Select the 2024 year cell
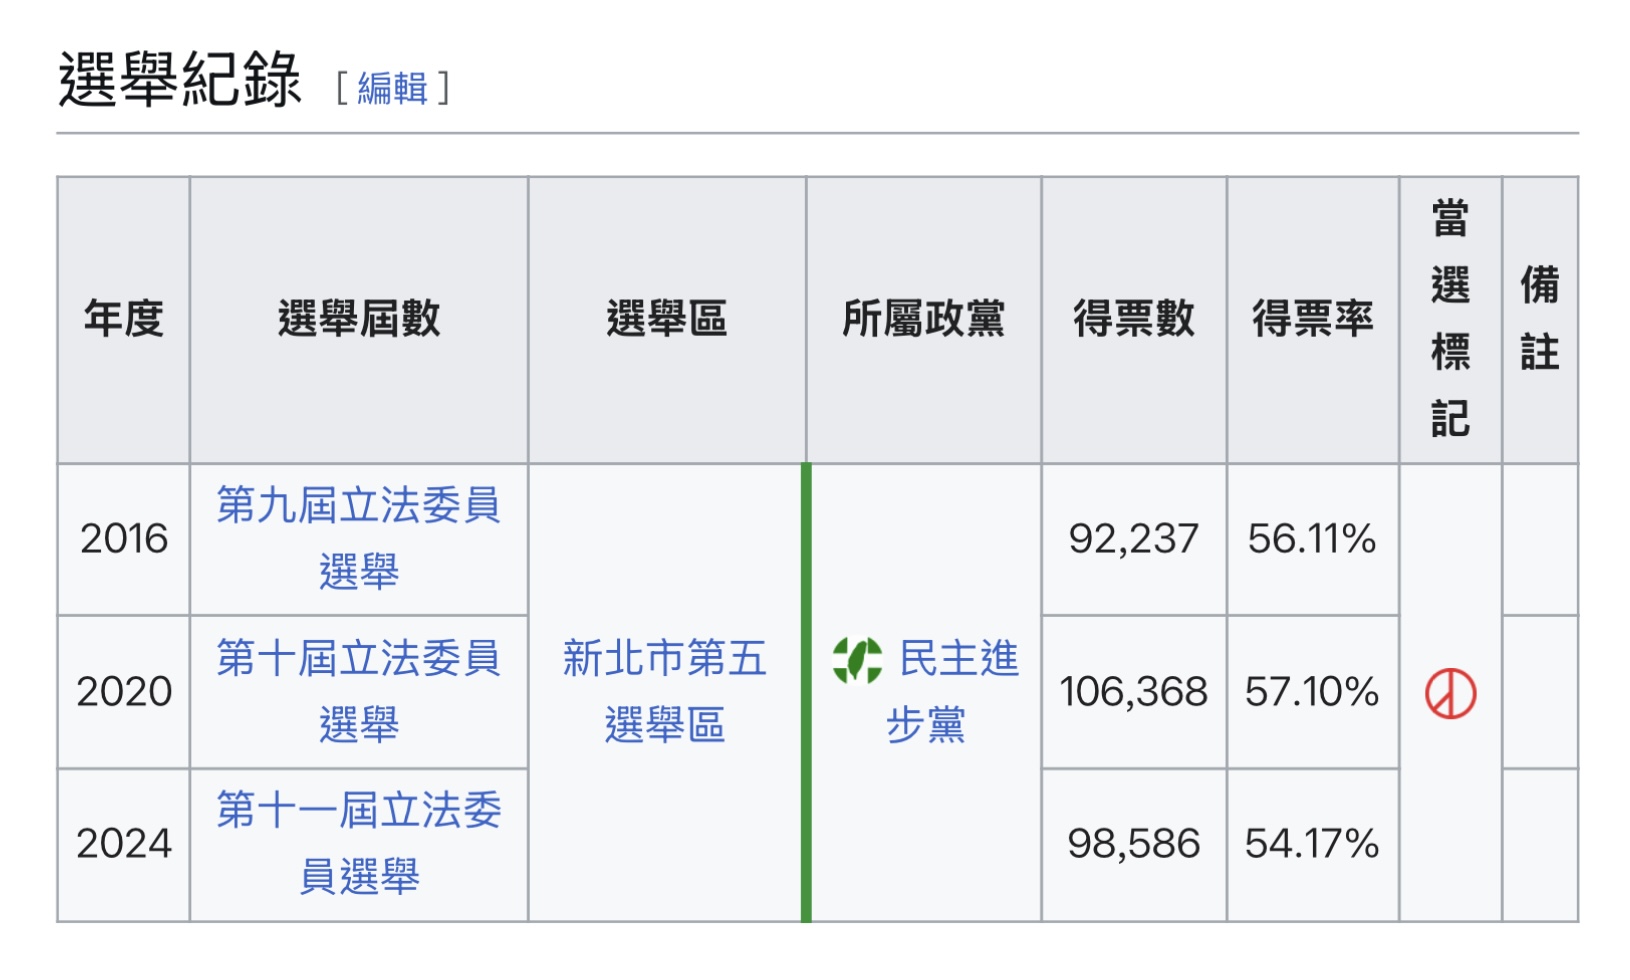 point(123,844)
